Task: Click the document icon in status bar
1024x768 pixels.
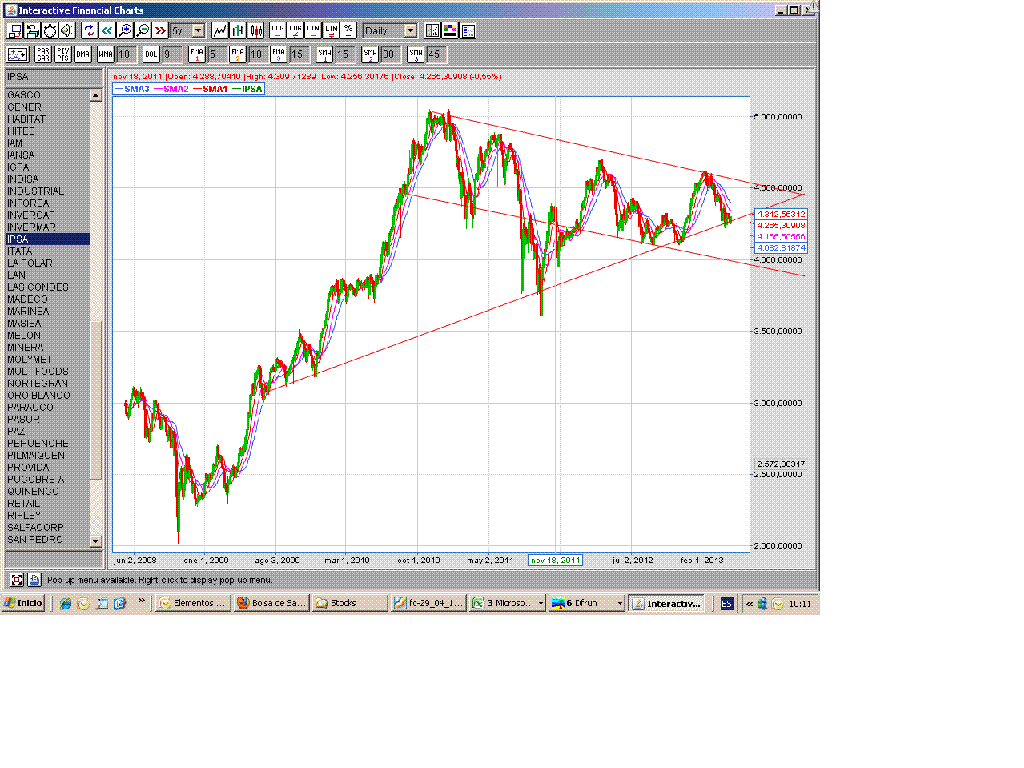Action: [34, 580]
